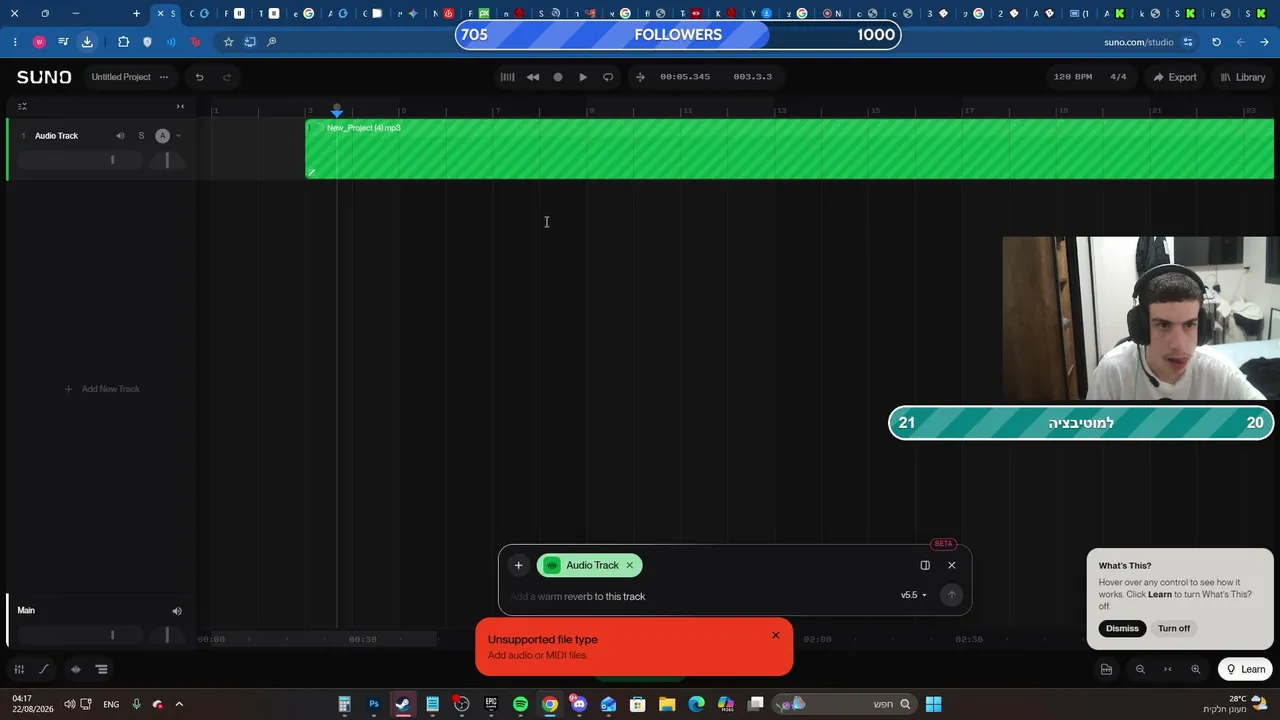The image size is (1280, 720).
Task: Solo the Audio Track
Action: [141, 136]
